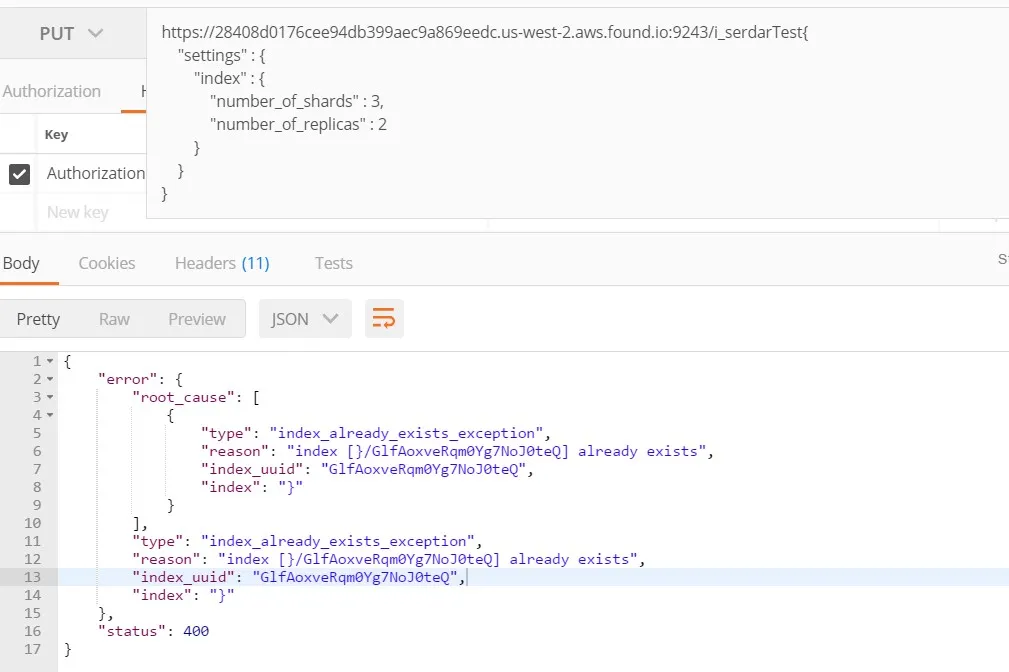Collapse the error object on line 2
This screenshot has height=672, width=1009.
coord(50,379)
